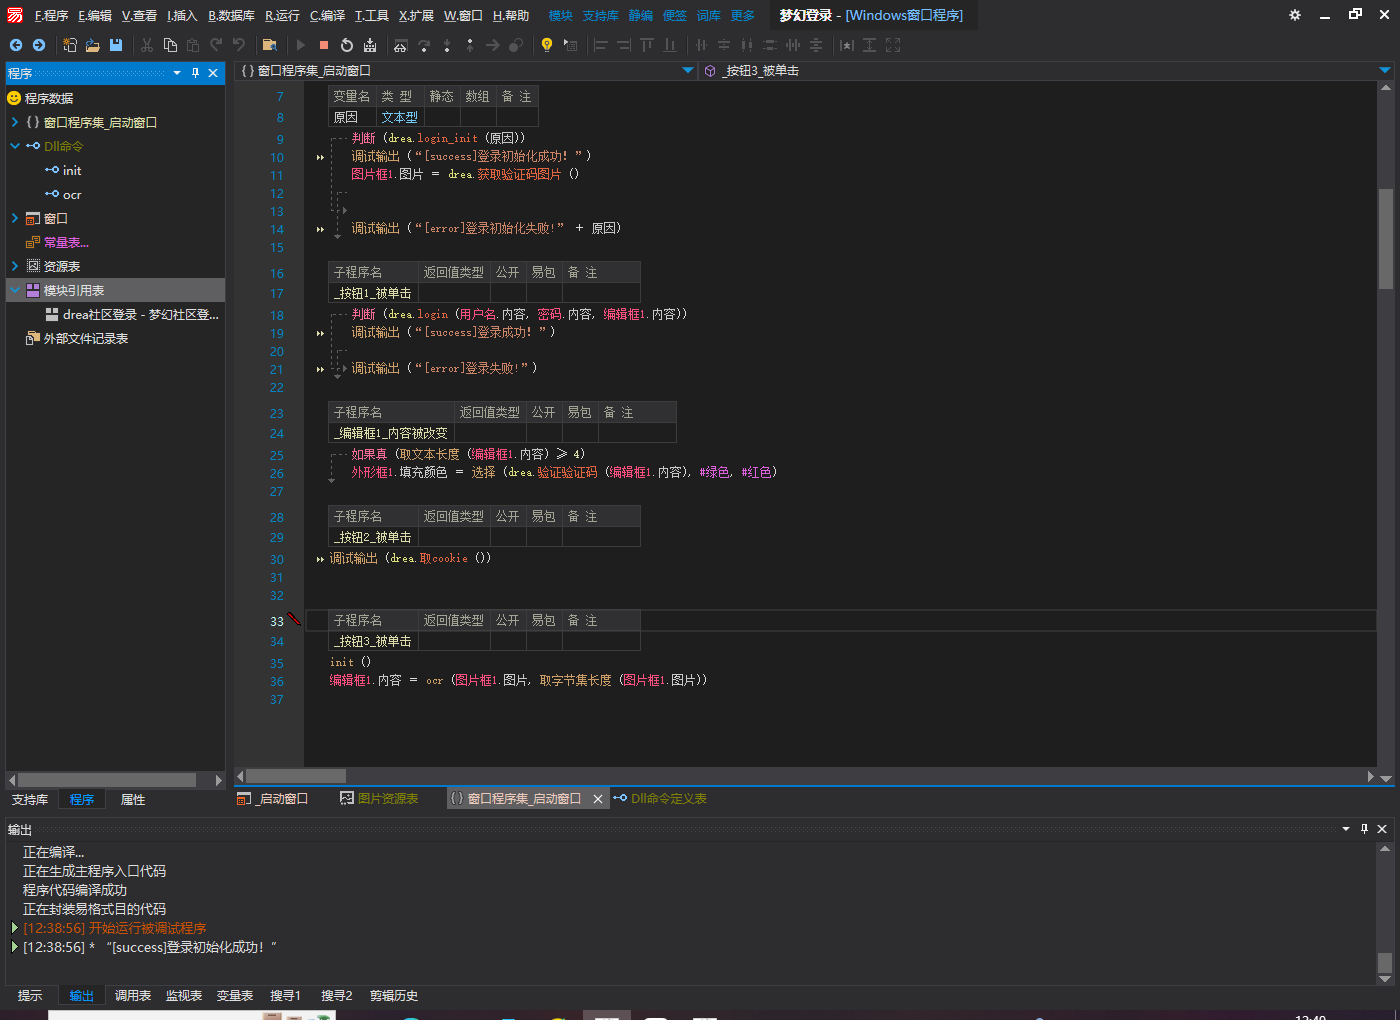This screenshot has width=1400, height=1020.
Task: Click the 支持库 link in top bar
Action: (600, 15)
